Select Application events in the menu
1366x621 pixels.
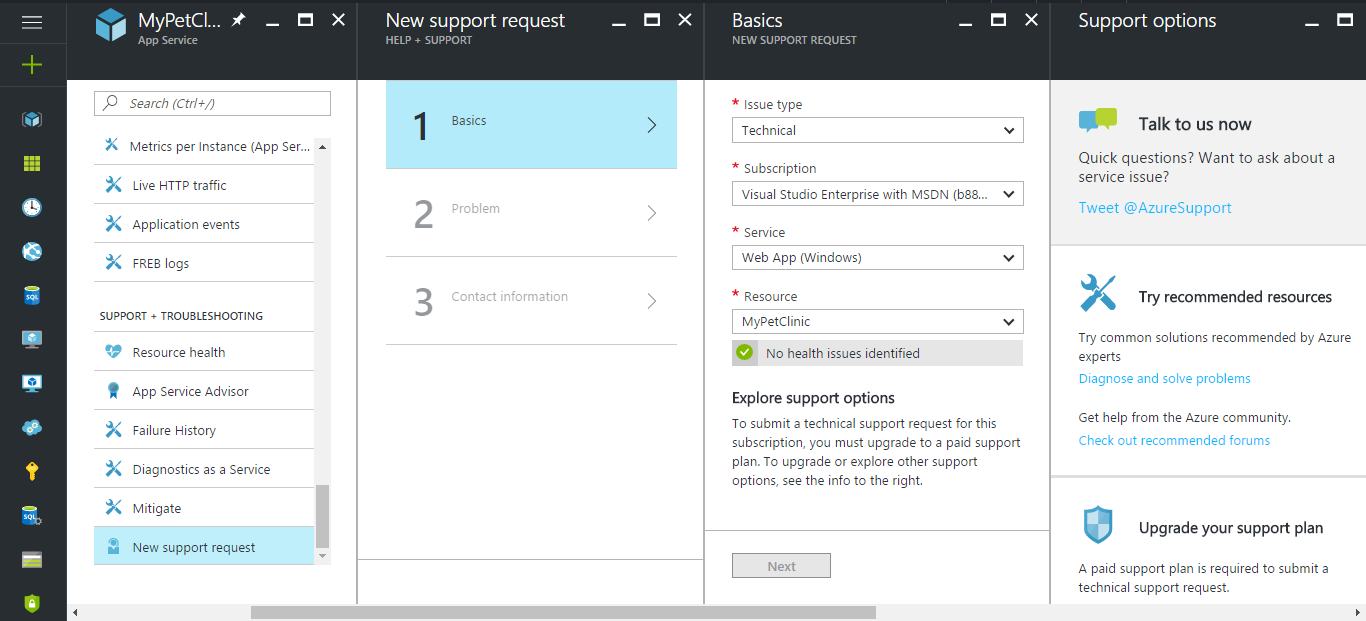click(x=204, y=224)
